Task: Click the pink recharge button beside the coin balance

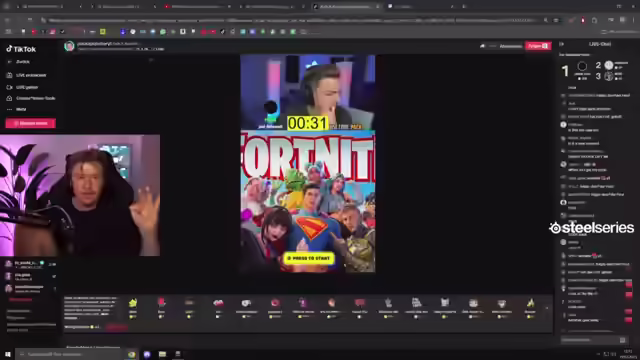Action: (x=117, y=327)
